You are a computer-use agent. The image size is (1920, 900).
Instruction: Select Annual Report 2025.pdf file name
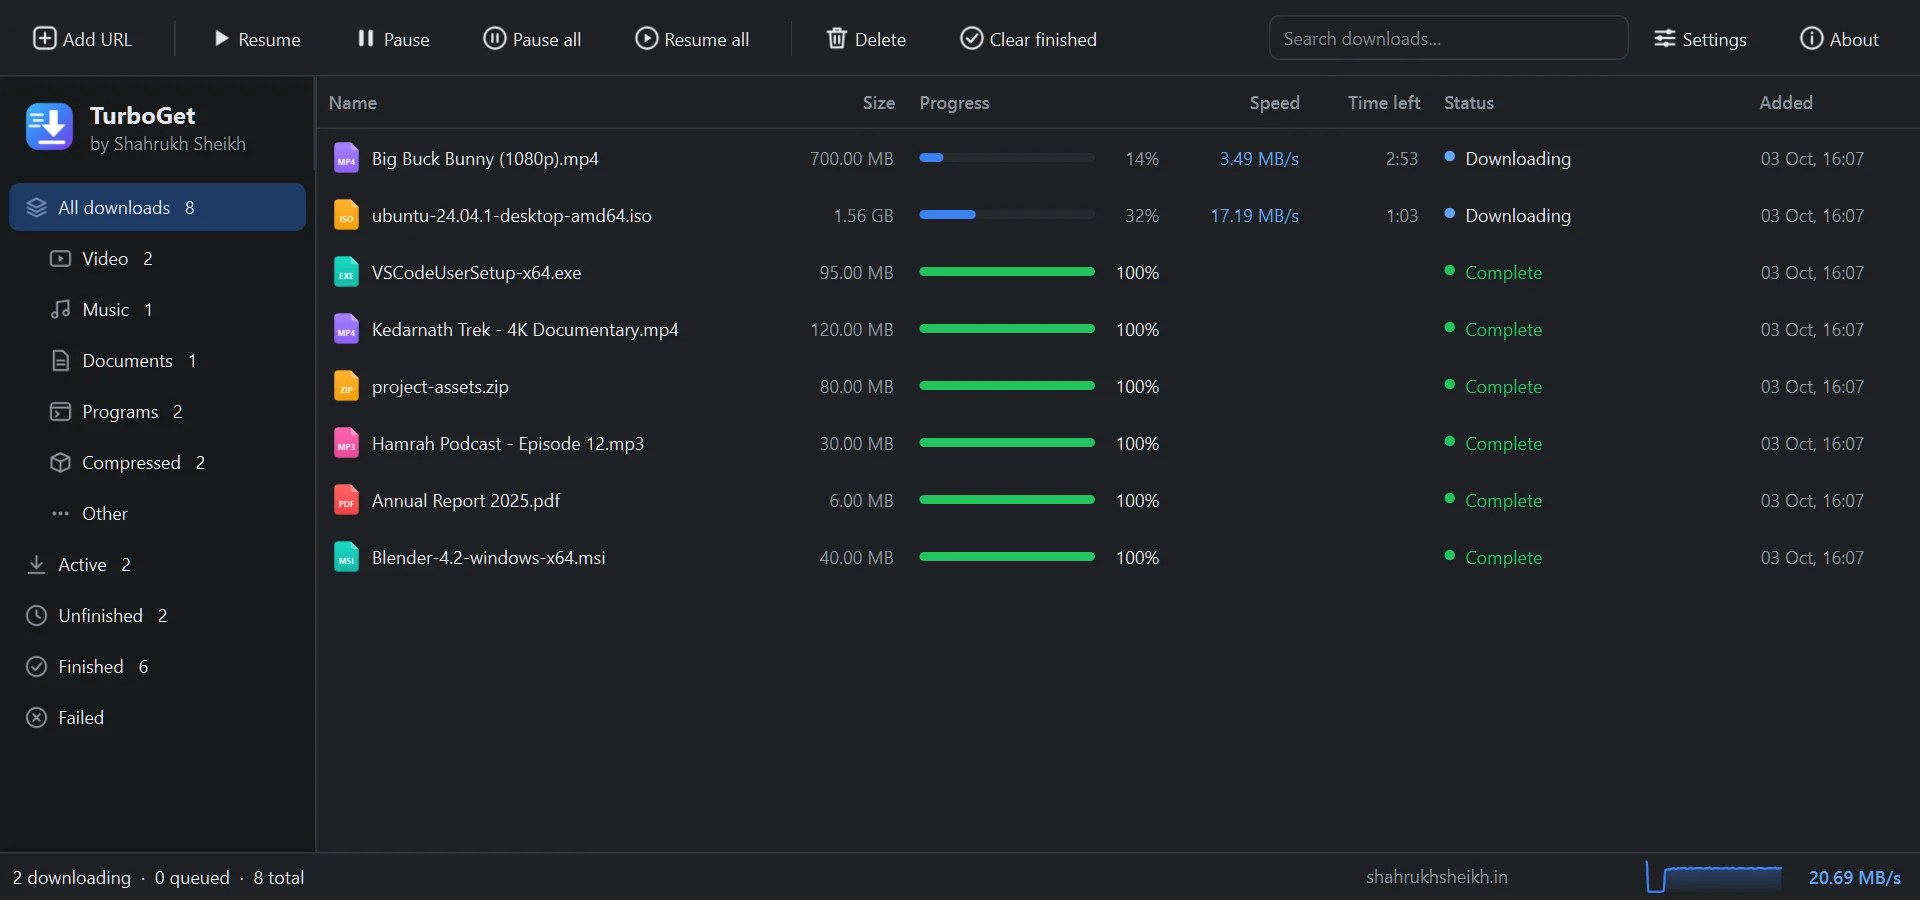tap(466, 500)
